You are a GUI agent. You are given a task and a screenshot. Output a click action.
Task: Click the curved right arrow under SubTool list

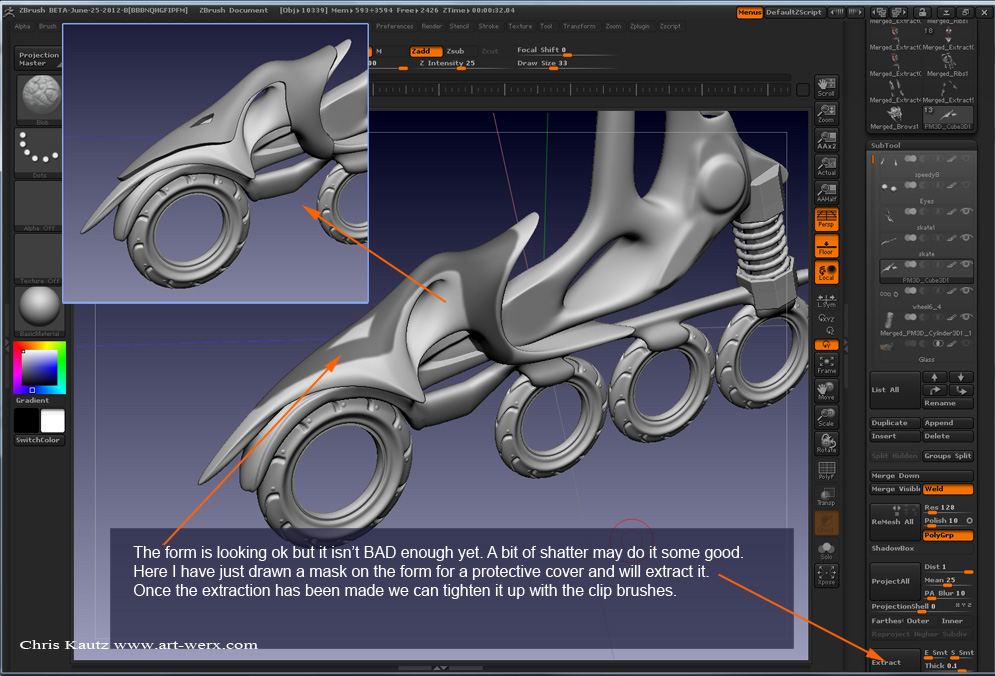[934, 390]
